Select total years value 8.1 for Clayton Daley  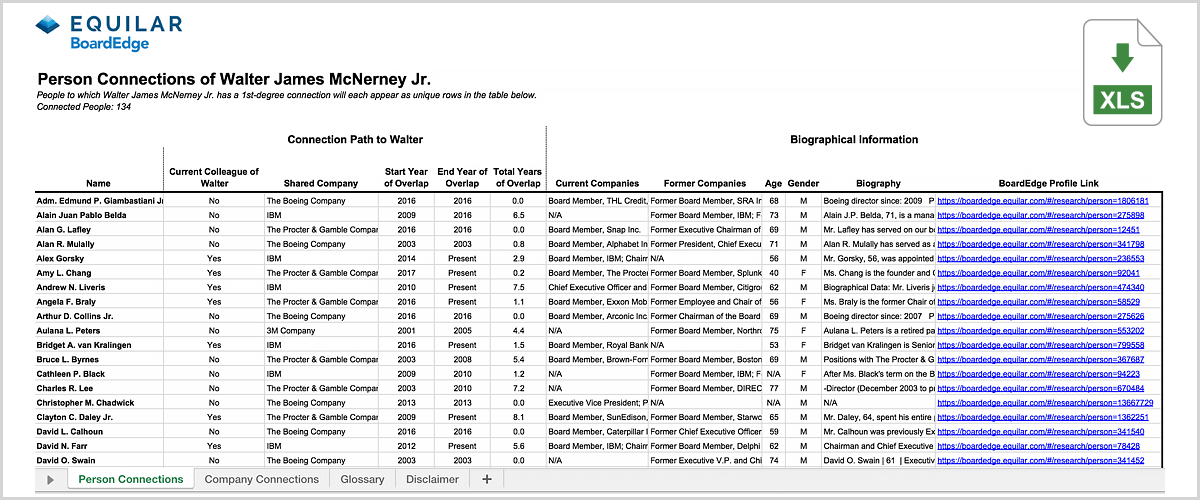point(519,417)
